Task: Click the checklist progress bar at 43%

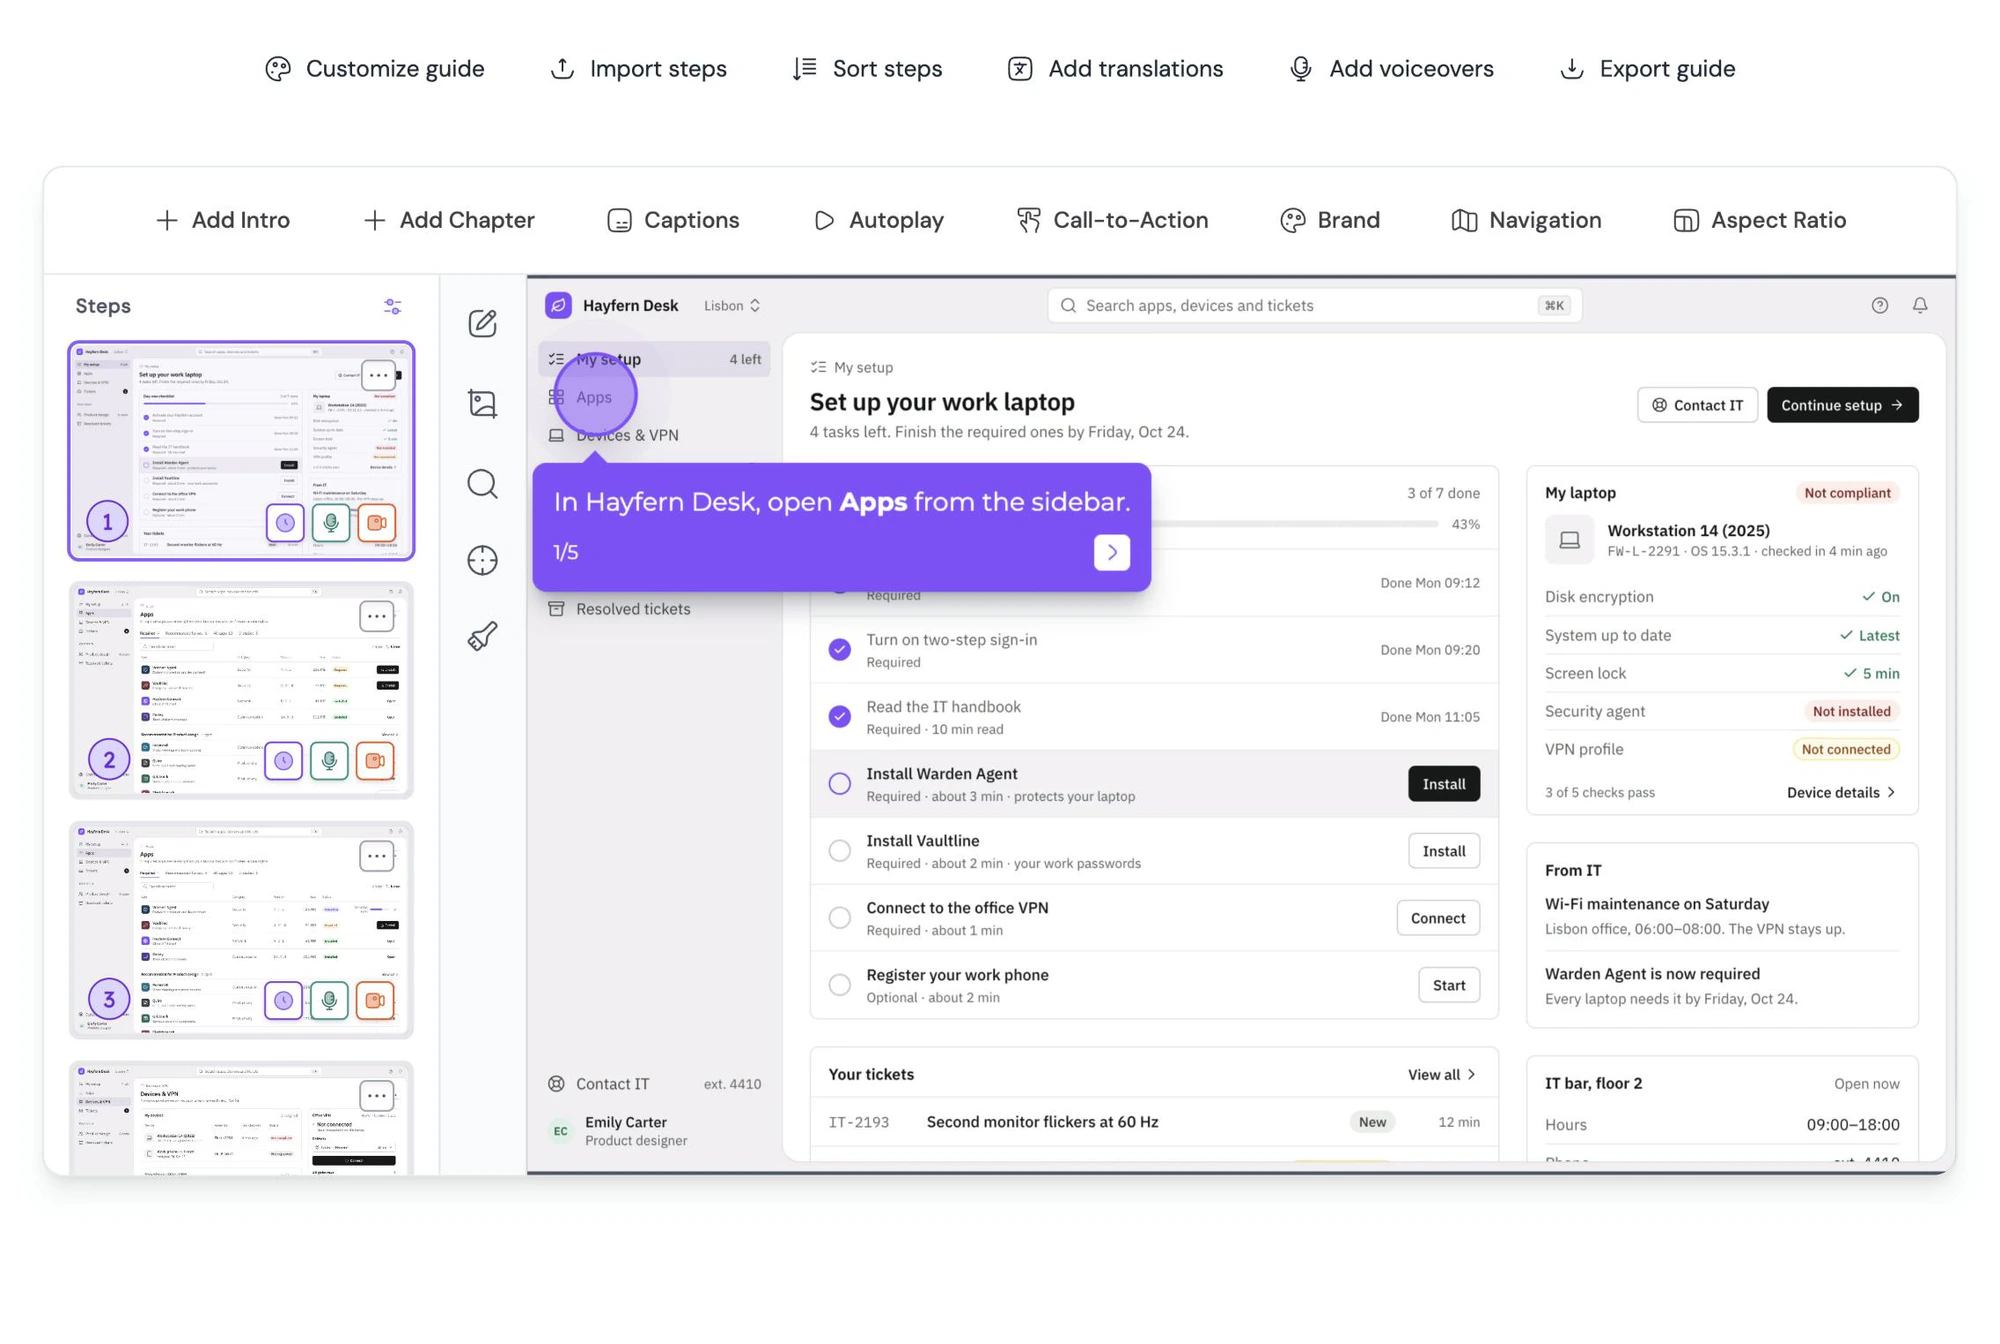Action: [1295, 524]
